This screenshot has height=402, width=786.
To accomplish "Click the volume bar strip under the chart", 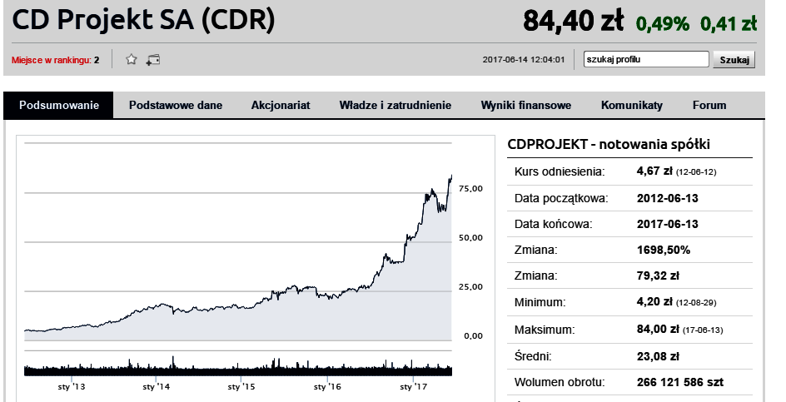I will 238,367.
